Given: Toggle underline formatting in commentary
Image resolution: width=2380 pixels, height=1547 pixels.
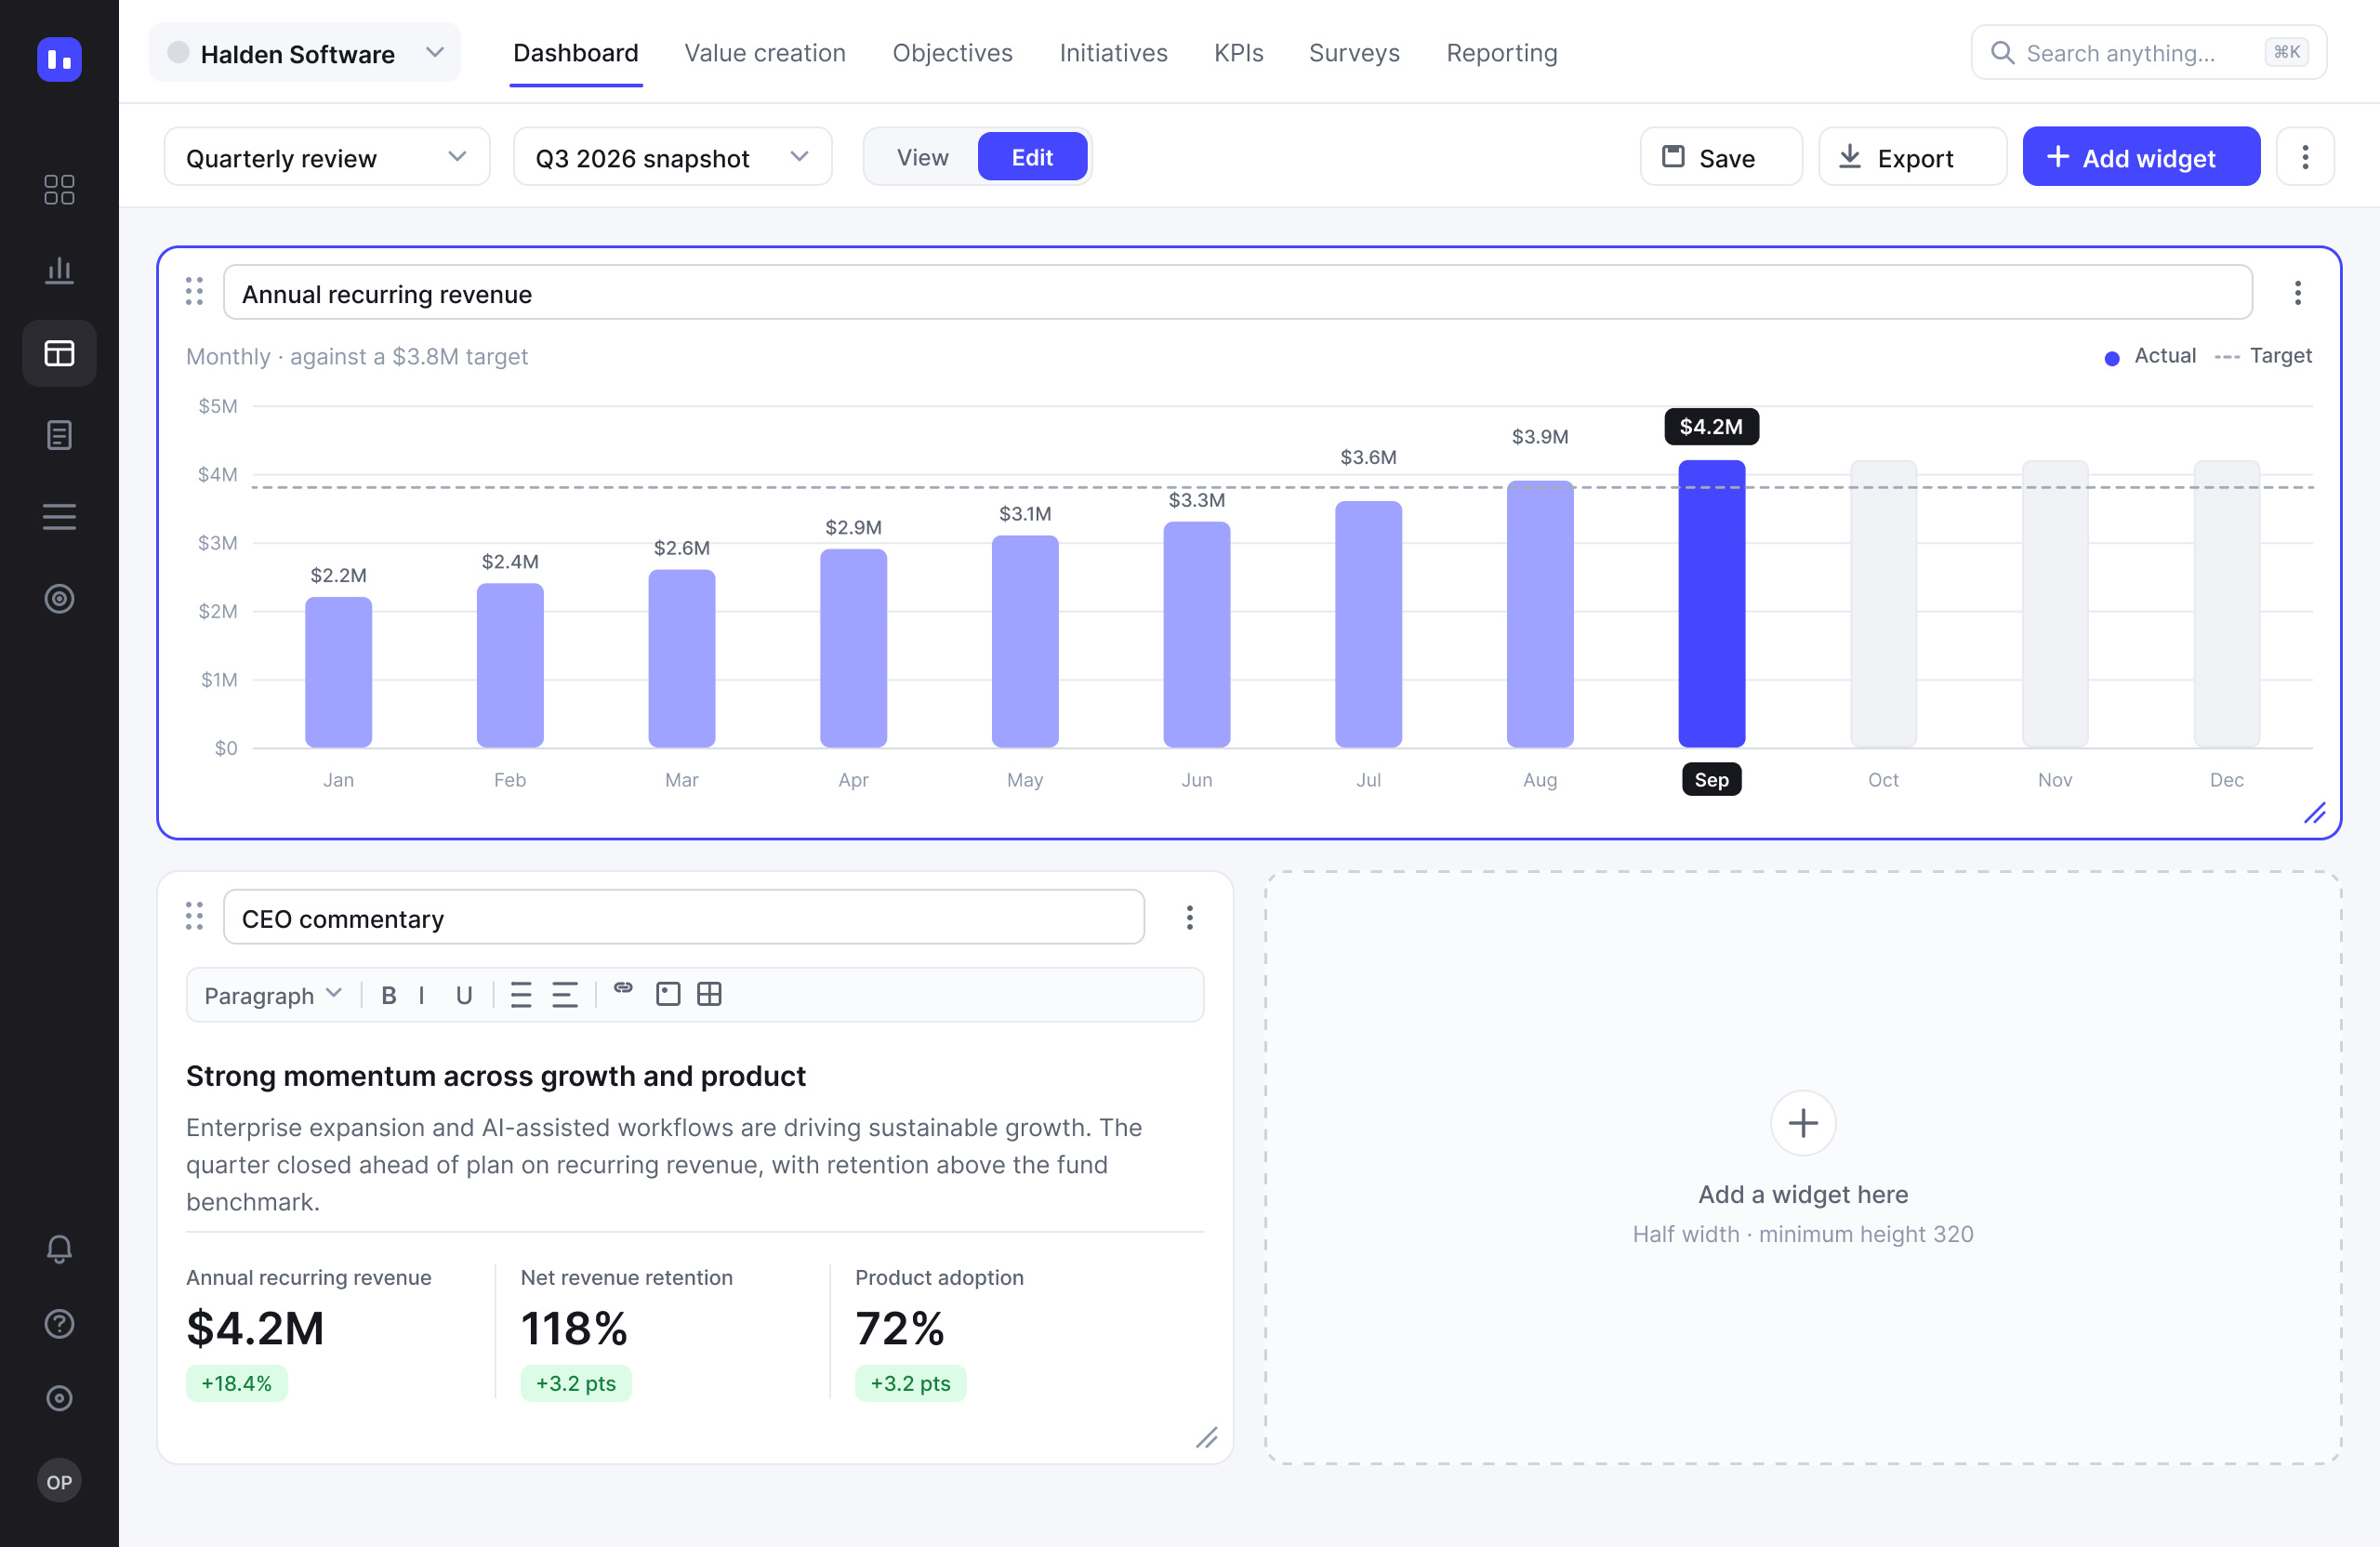Looking at the screenshot, I should (x=464, y=995).
